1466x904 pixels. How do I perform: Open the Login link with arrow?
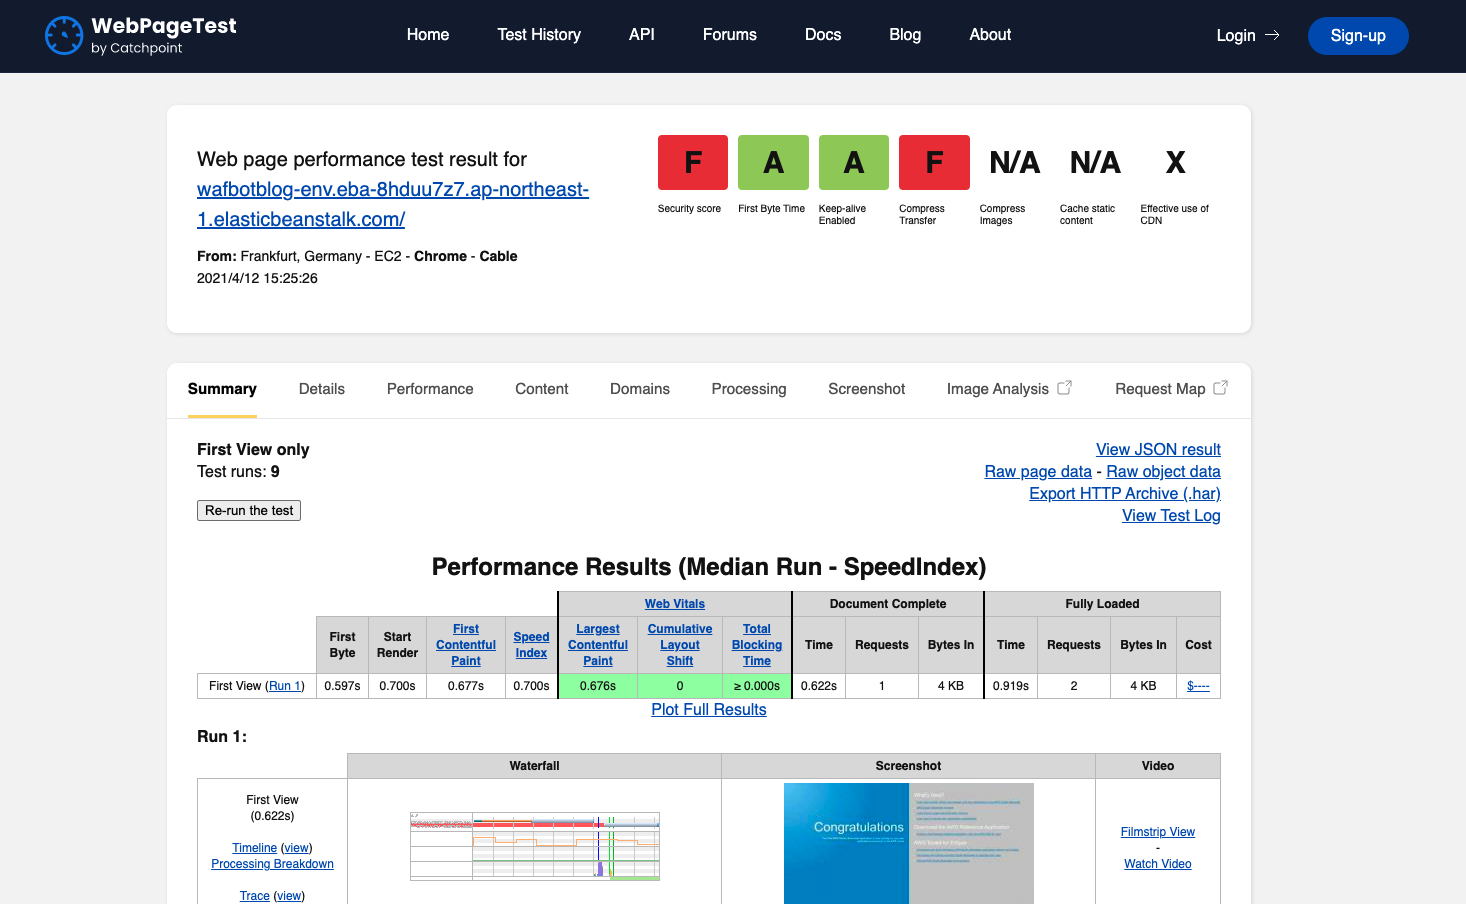tap(1247, 36)
